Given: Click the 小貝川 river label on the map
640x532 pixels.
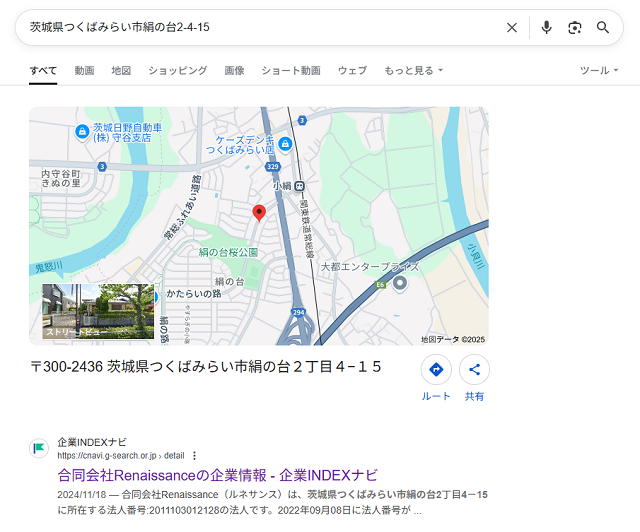Looking at the screenshot, I should [x=476, y=256].
